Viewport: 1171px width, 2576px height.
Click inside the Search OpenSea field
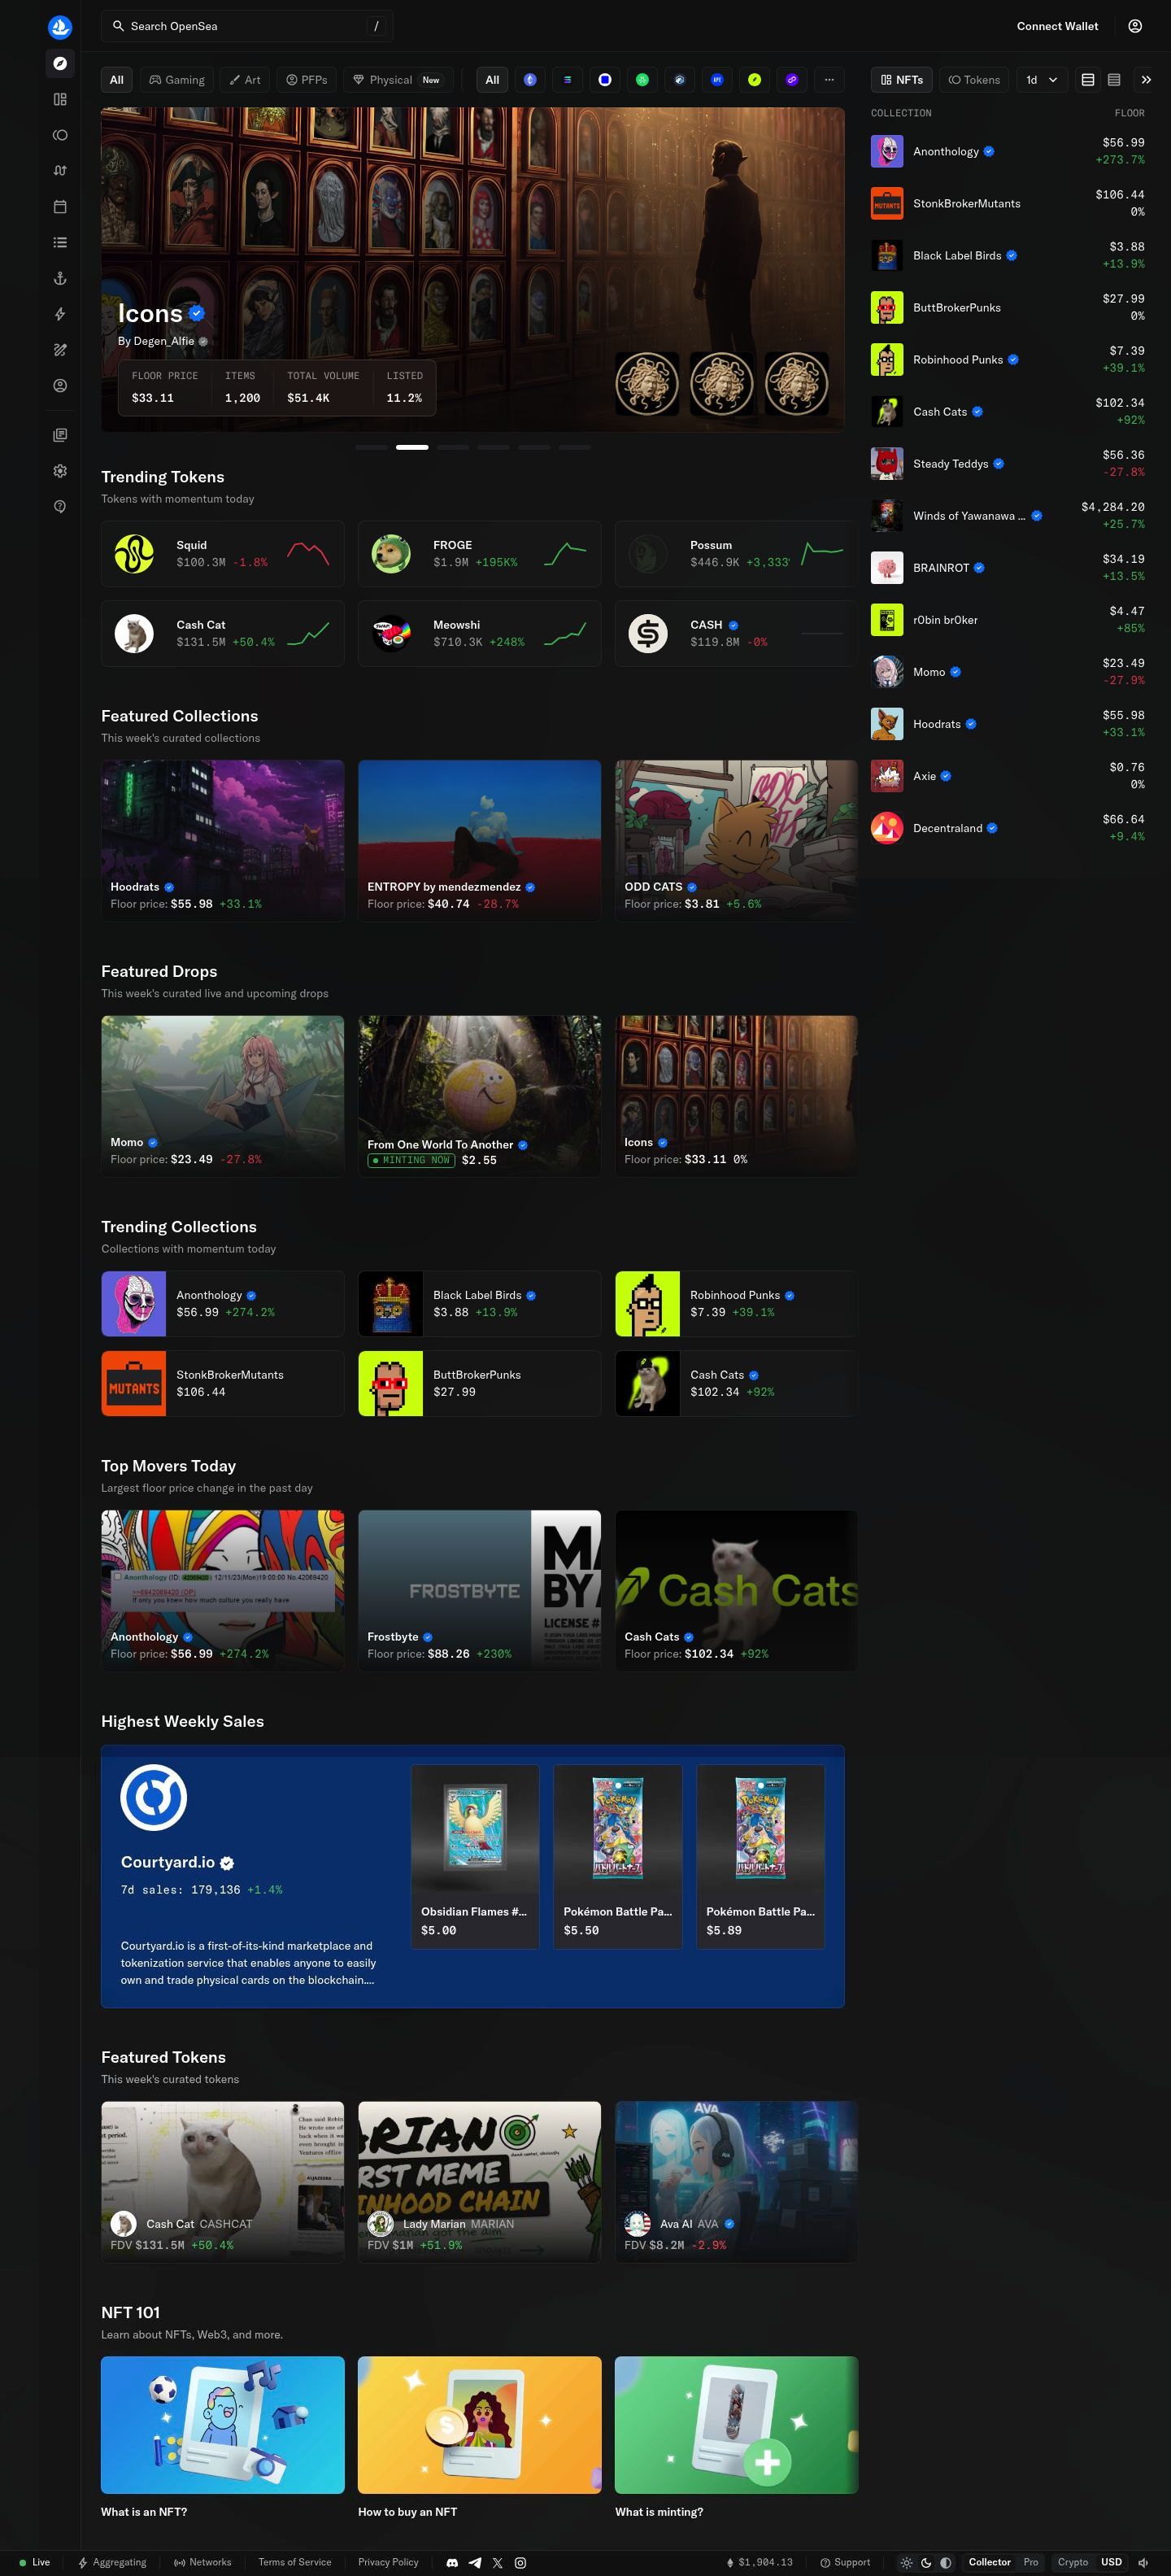[x=246, y=26]
